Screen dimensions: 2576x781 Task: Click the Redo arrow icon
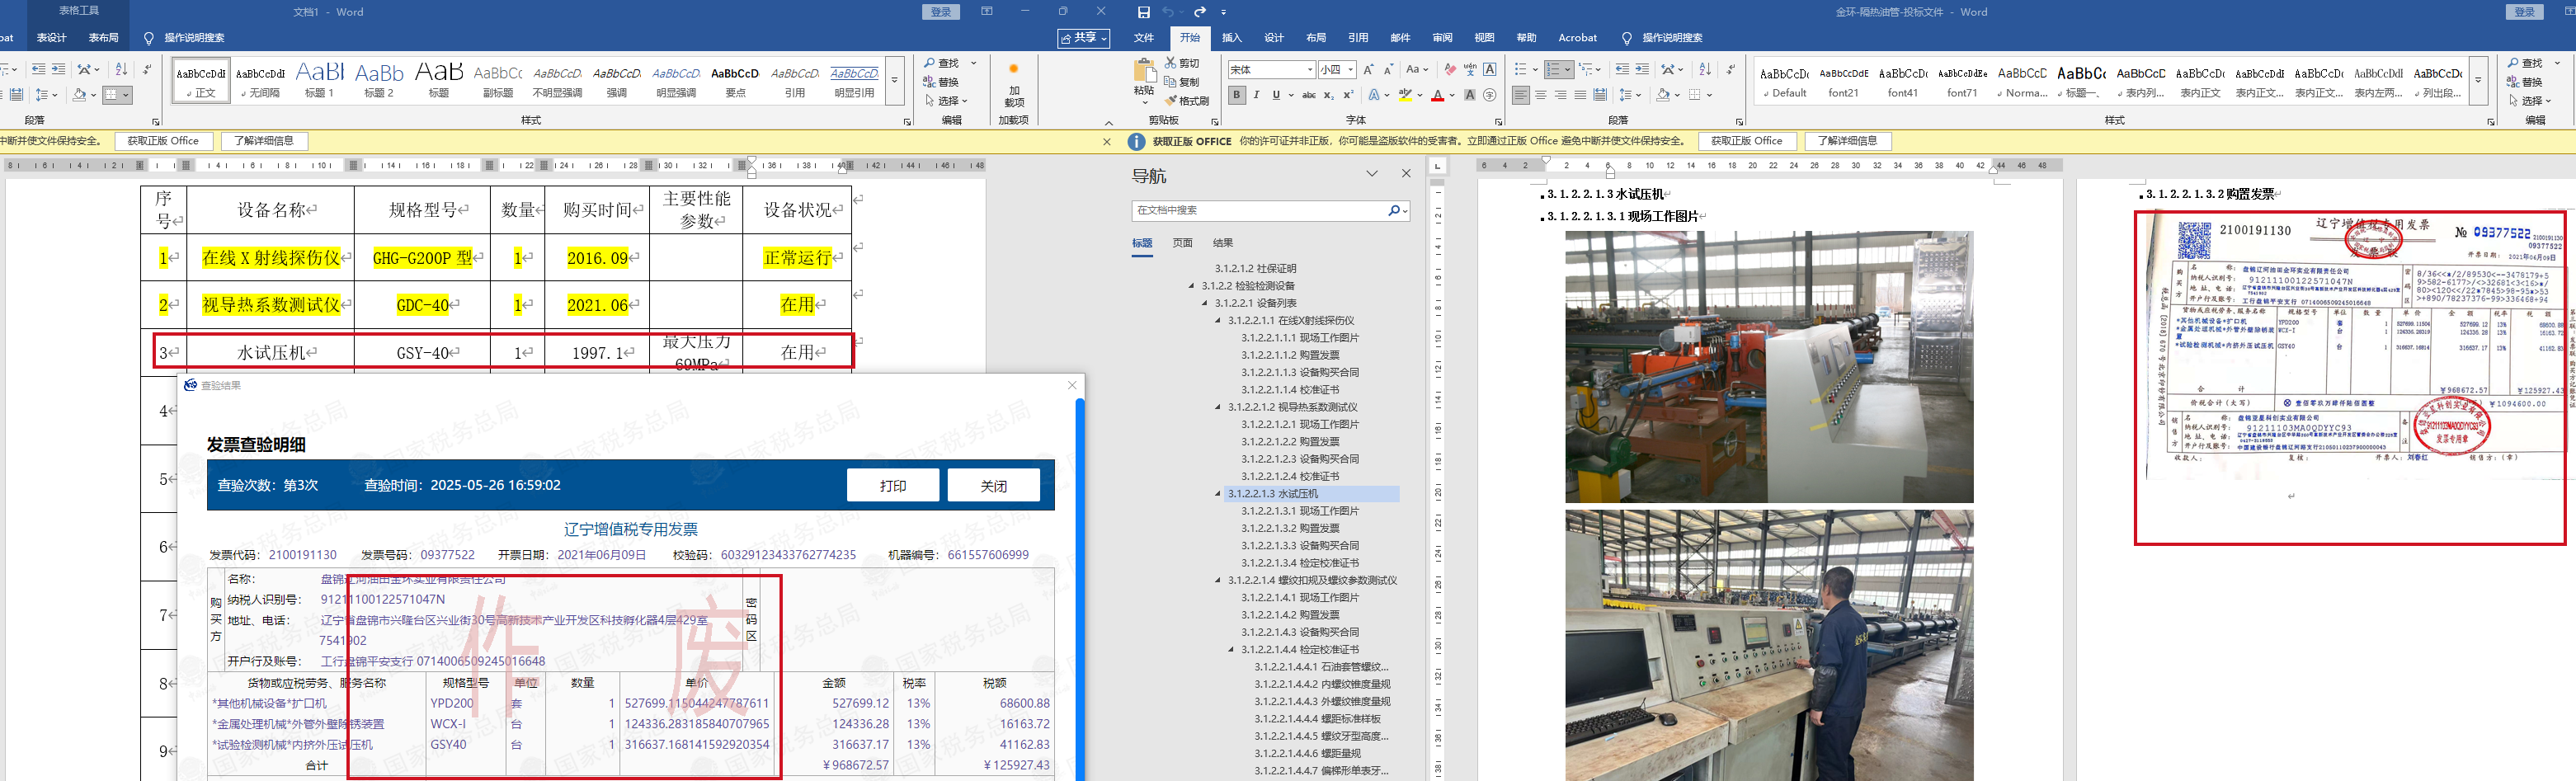(1199, 12)
